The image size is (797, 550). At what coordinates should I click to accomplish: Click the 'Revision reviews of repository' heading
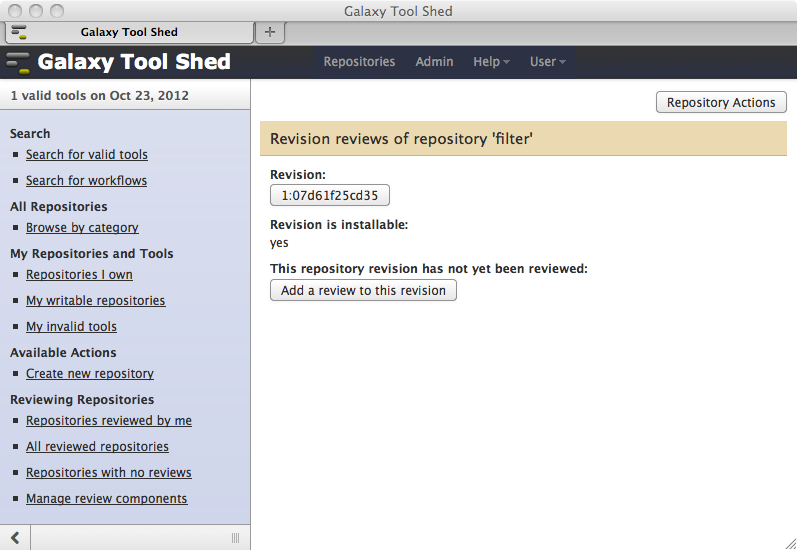(401, 139)
